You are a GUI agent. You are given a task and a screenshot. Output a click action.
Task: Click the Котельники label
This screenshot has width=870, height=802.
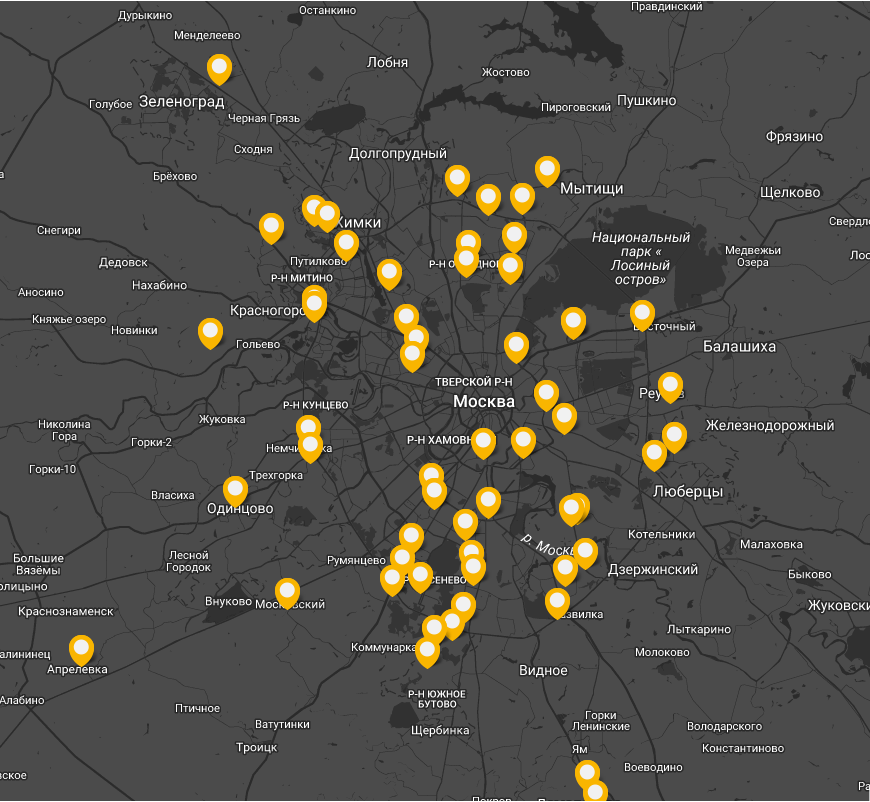(661, 534)
